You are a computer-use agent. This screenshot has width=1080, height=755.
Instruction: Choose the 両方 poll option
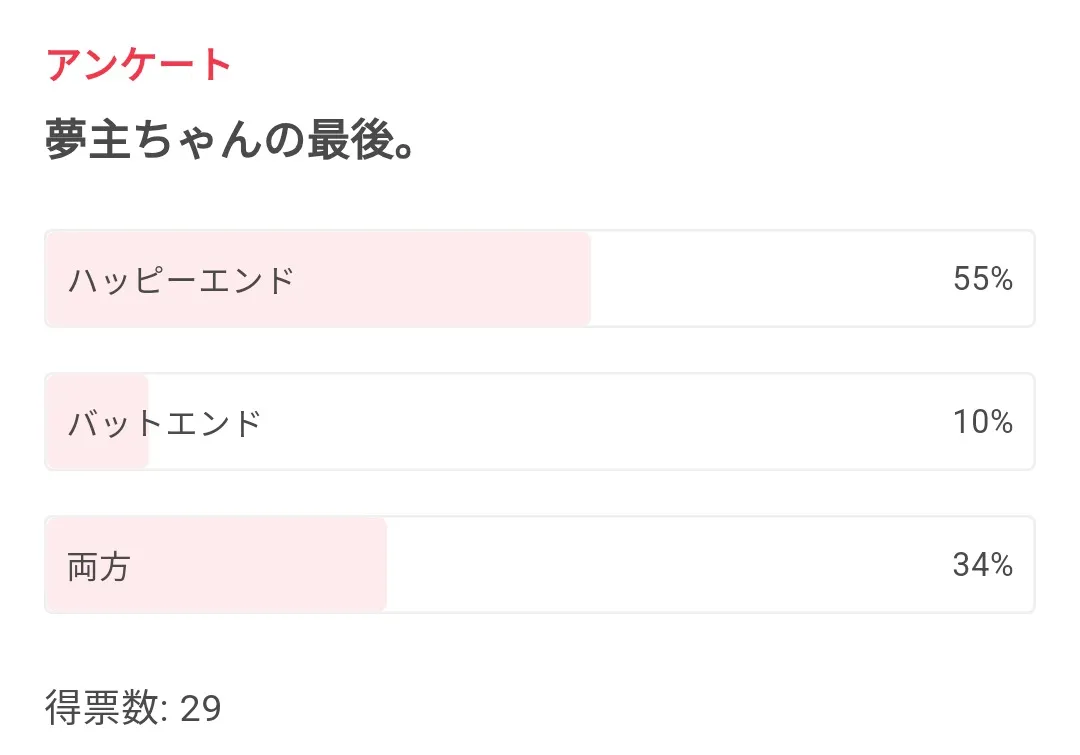540,565
